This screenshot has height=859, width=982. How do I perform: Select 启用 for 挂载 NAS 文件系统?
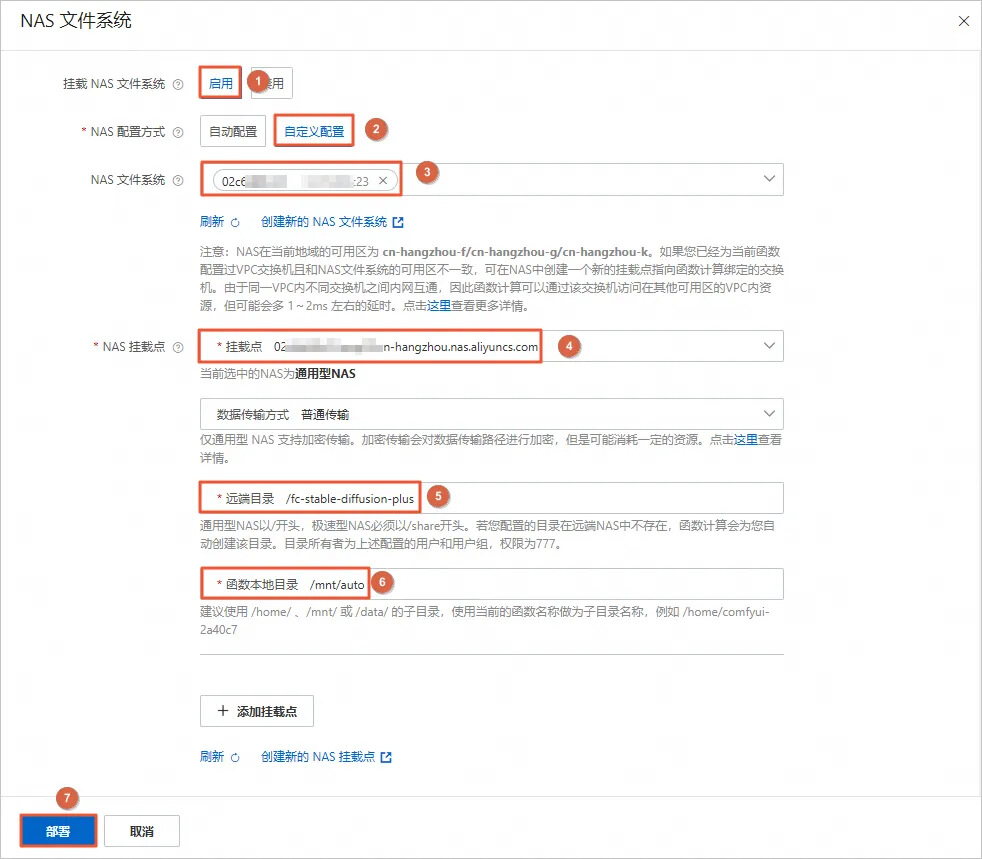pyautogui.click(x=220, y=83)
